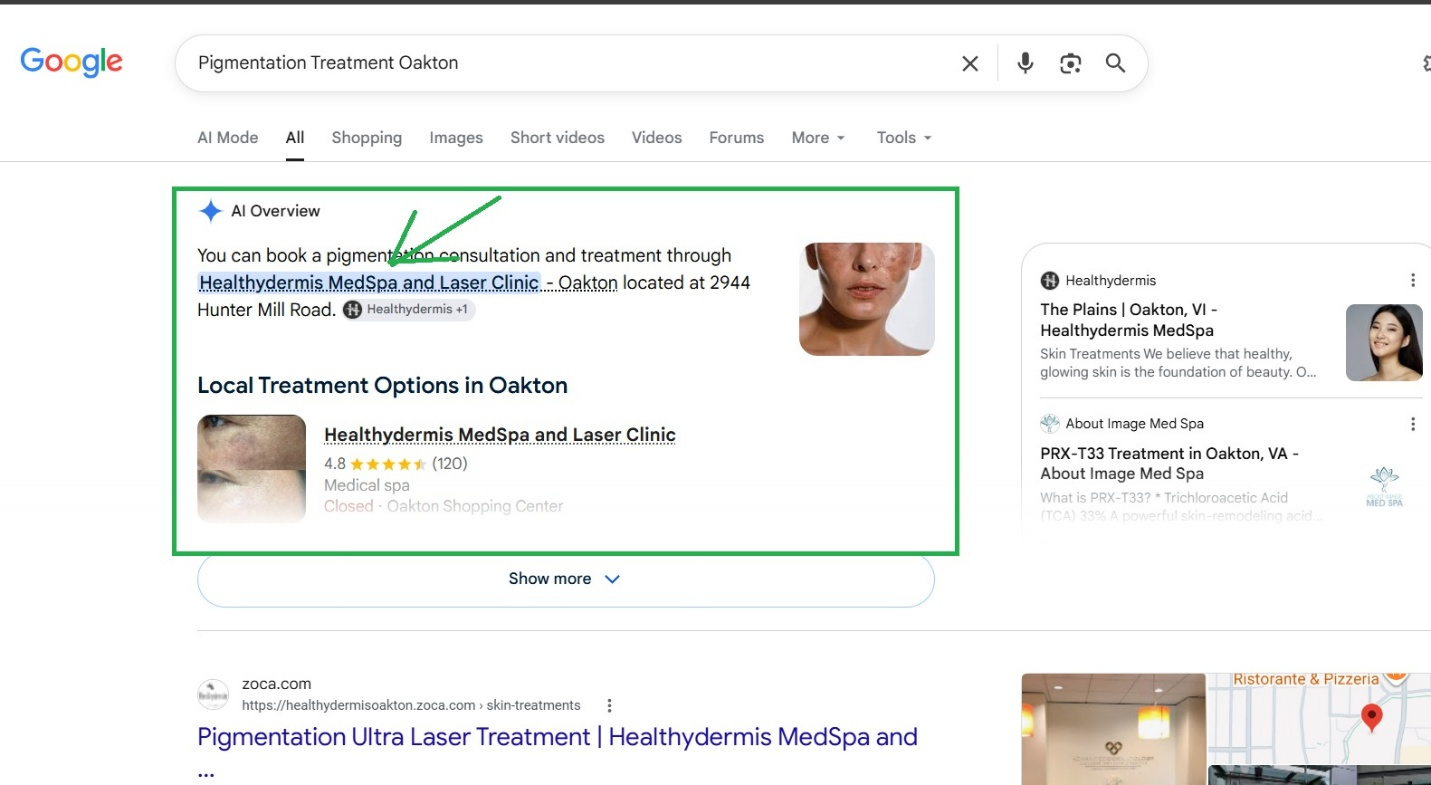Click 'What is PRX-T33?' snippet text
The width and height of the screenshot is (1431, 785).
coord(1181,507)
